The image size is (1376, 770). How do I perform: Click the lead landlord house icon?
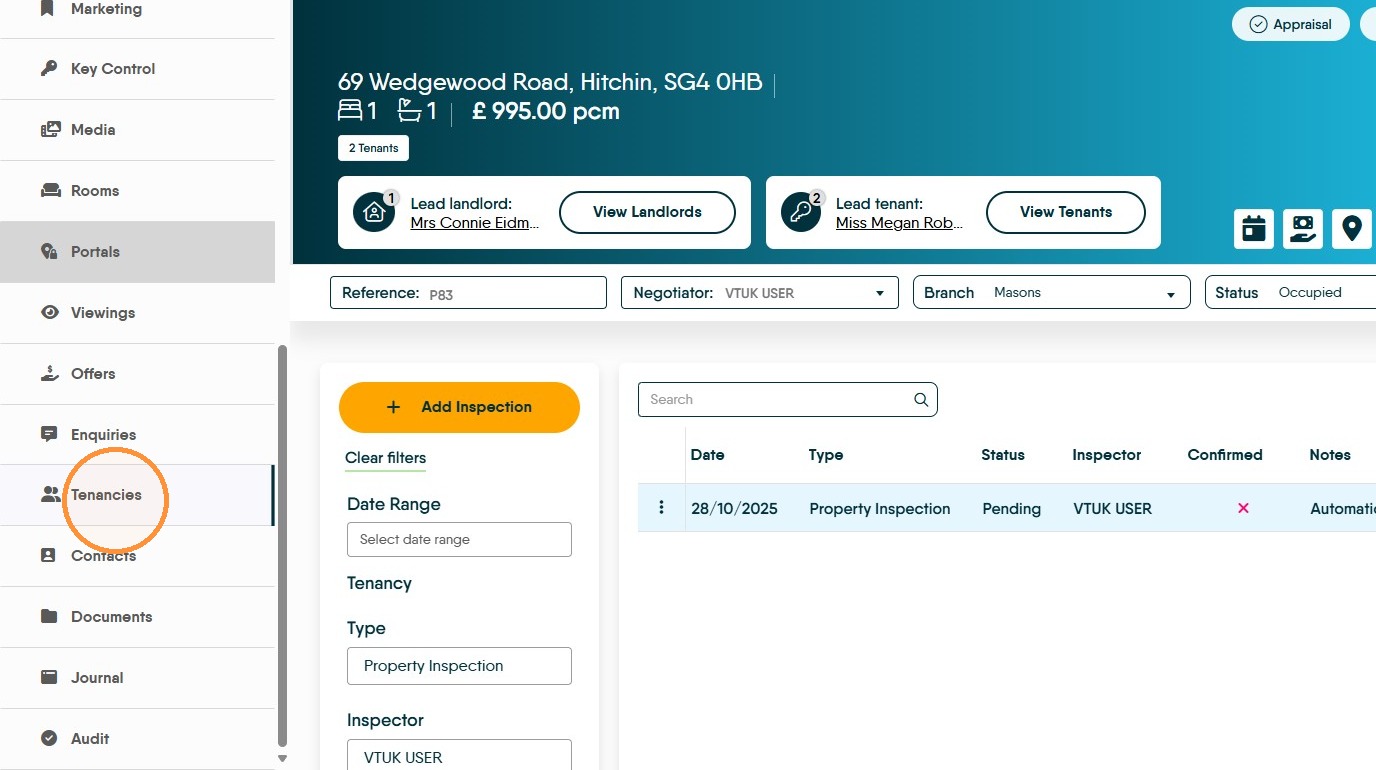(374, 212)
